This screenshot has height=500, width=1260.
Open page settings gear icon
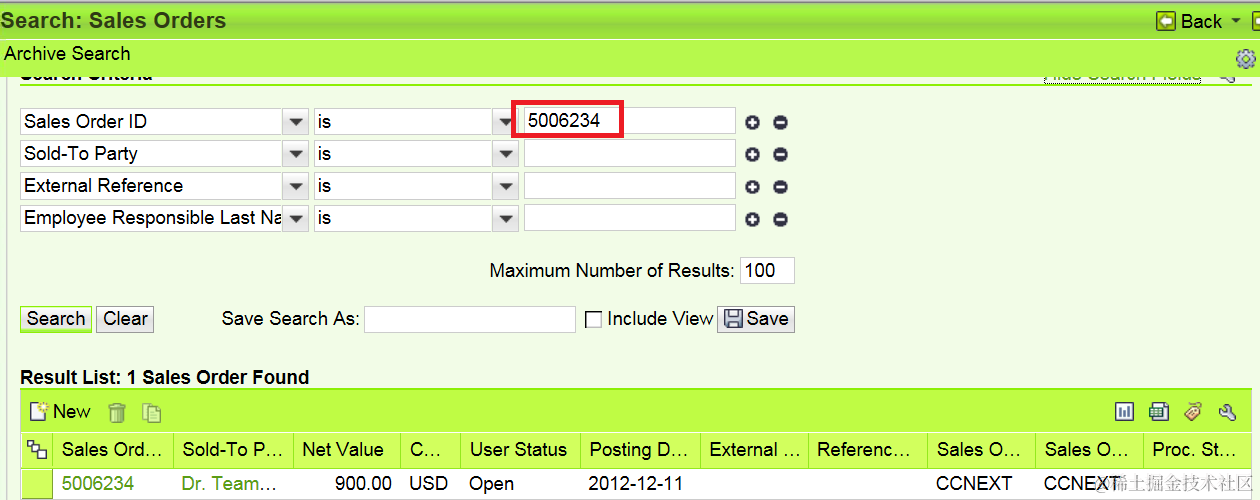point(1245,59)
